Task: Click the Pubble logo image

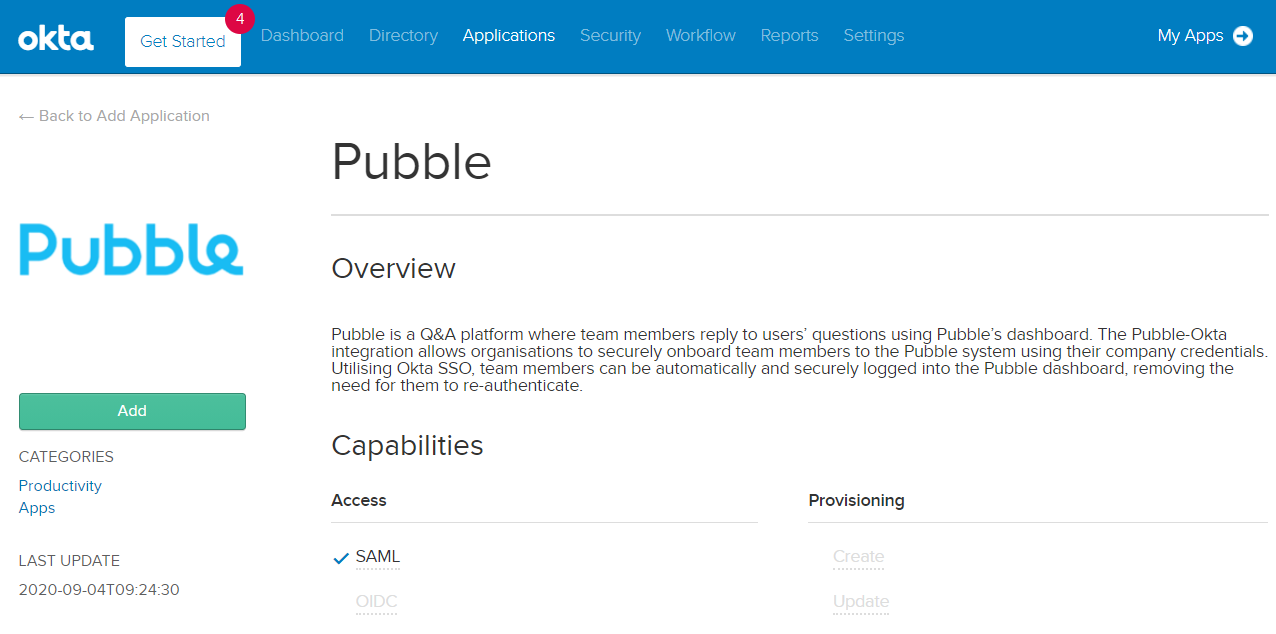Action: [131, 248]
